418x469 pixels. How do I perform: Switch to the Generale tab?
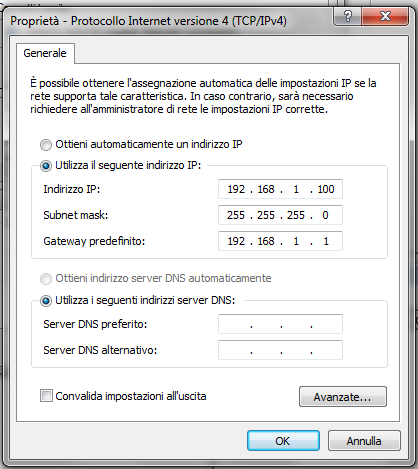pyautogui.click(x=45, y=53)
